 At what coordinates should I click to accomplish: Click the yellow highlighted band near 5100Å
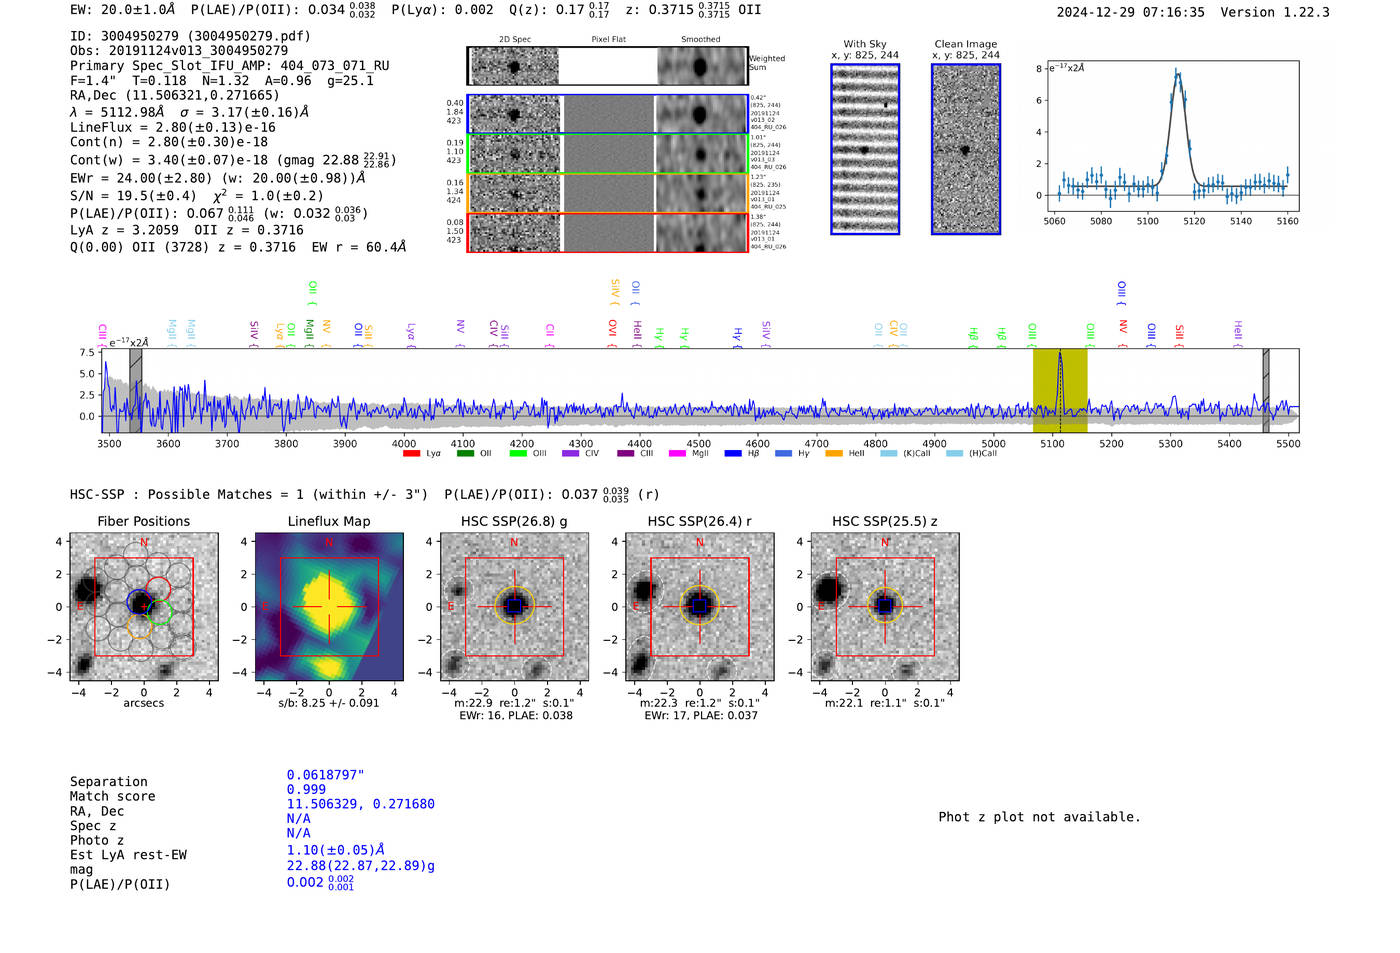1060,390
